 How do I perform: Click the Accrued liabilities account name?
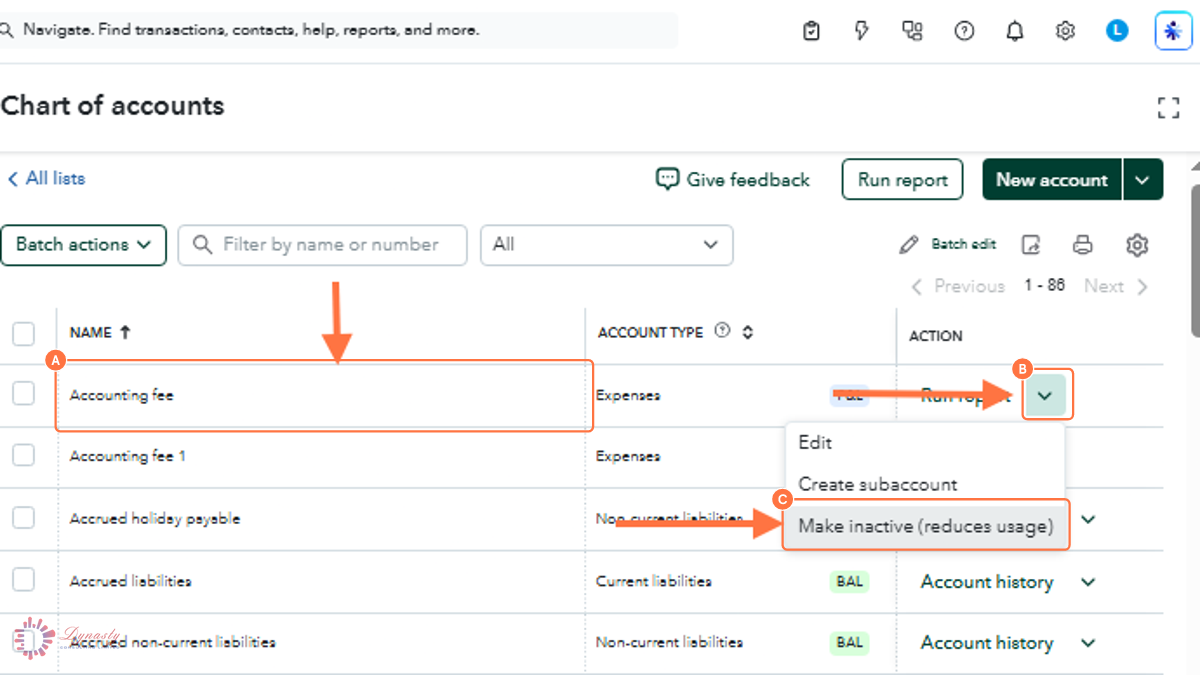[130, 580]
